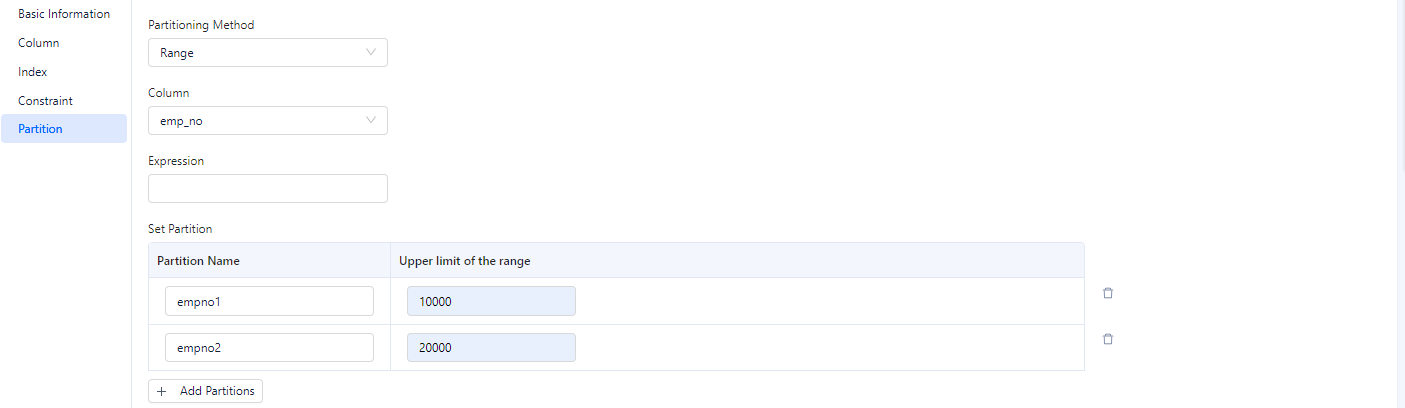Switch to the Column section in sidebar
The width and height of the screenshot is (1405, 408).
[x=39, y=43]
